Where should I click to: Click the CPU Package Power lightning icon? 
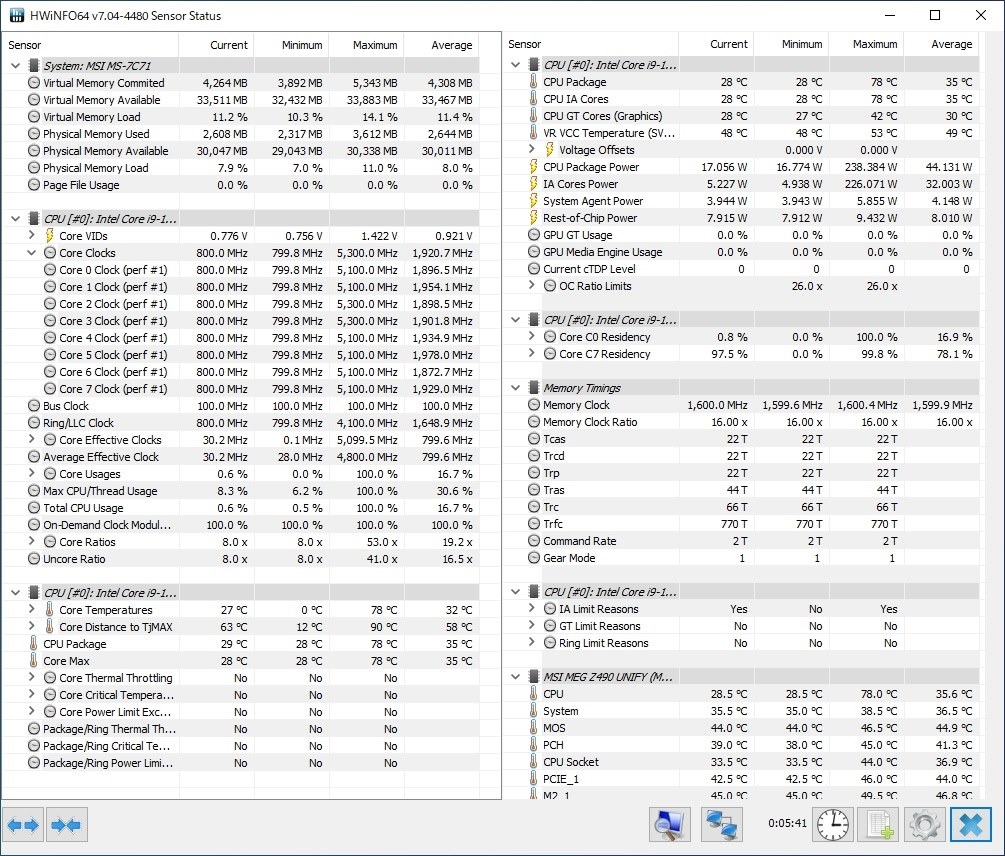pyautogui.click(x=533, y=167)
